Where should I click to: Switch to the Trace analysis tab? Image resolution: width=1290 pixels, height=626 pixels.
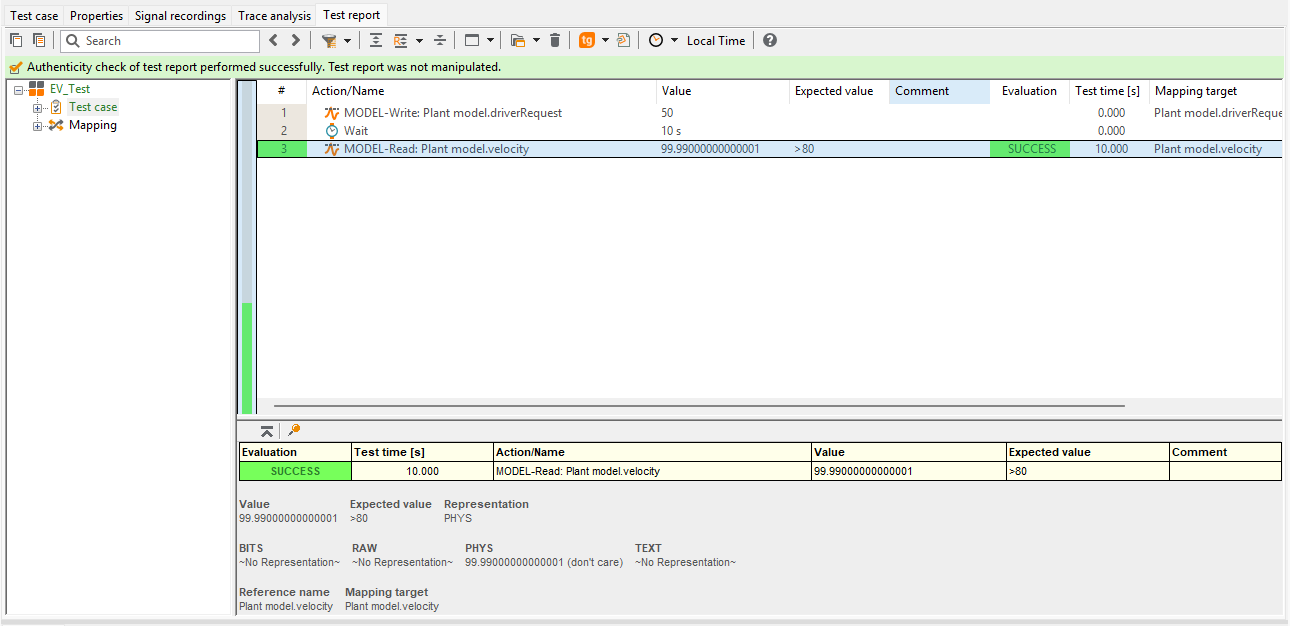tap(274, 16)
